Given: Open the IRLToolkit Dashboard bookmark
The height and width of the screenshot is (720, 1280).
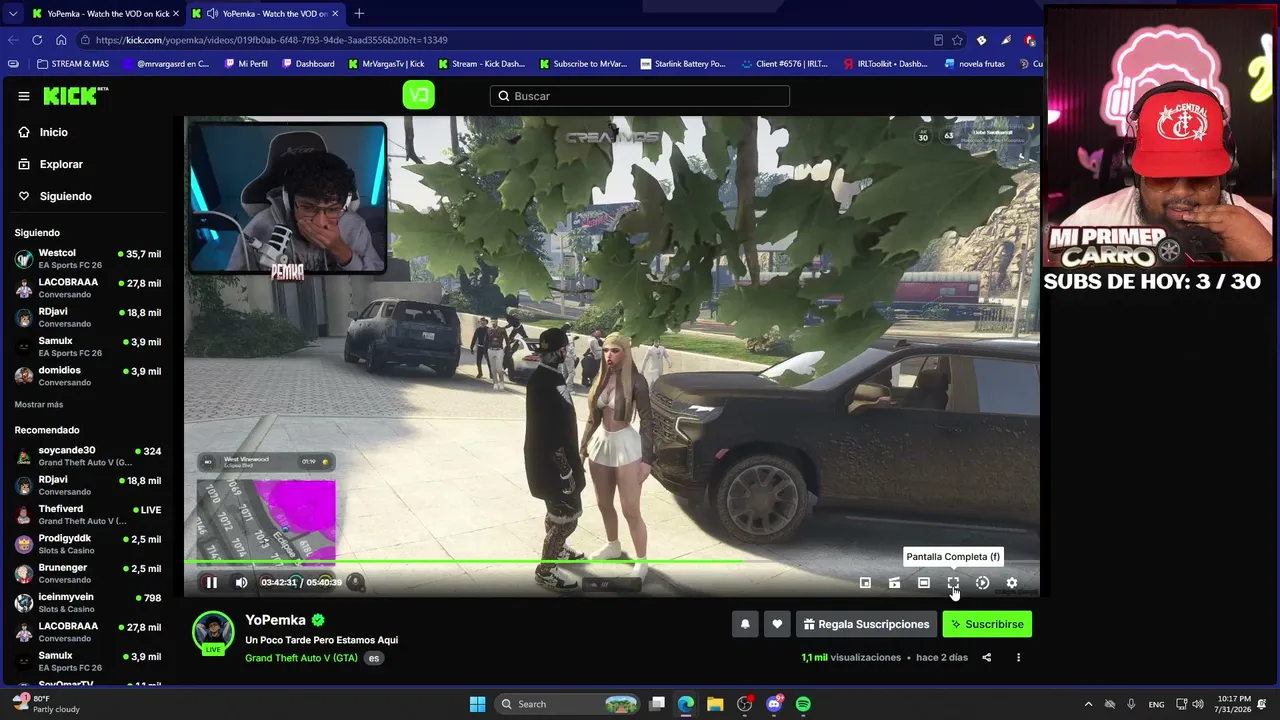Looking at the screenshot, I should [886, 64].
